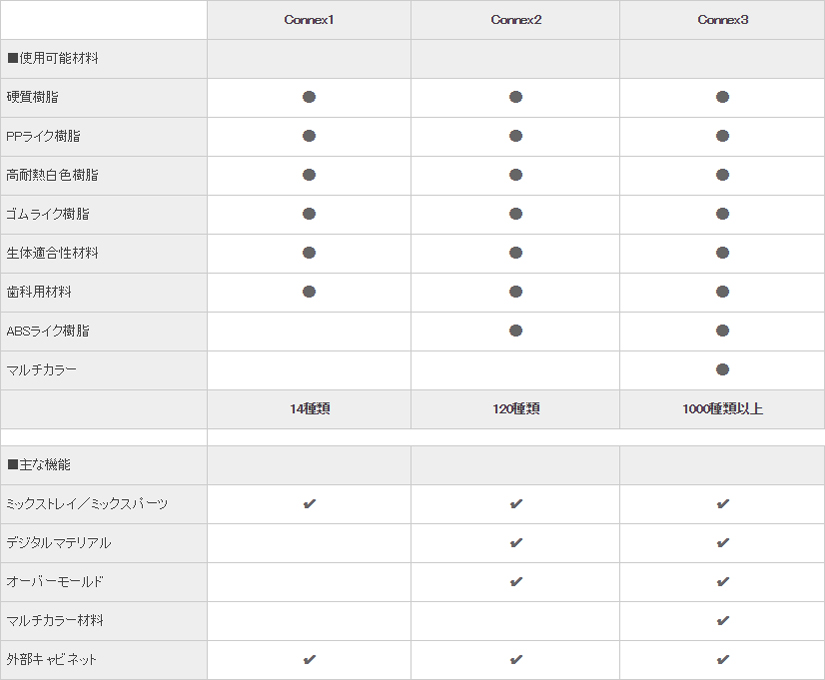The width and height of the screenshot is (825, 680).
Task: Select the マルチカラー材料 row label
Action: 55,621
